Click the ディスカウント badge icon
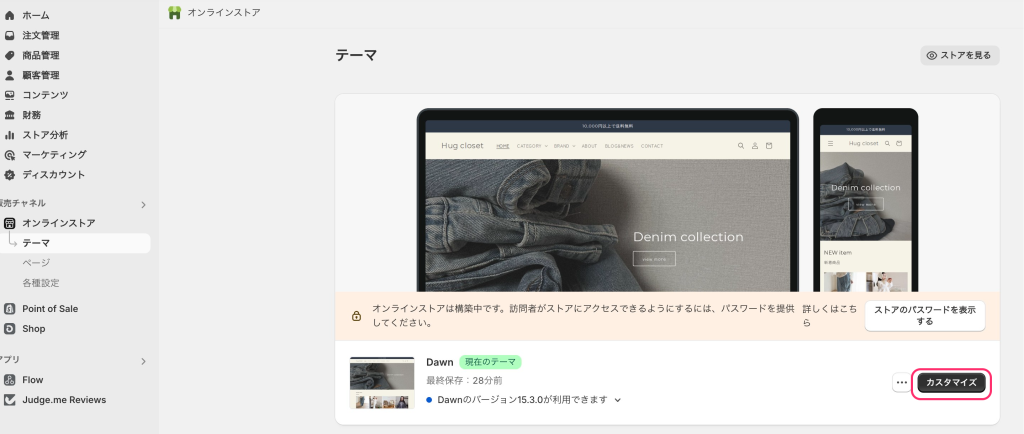This screenshot has height=434, width=1024. (10, 175)
